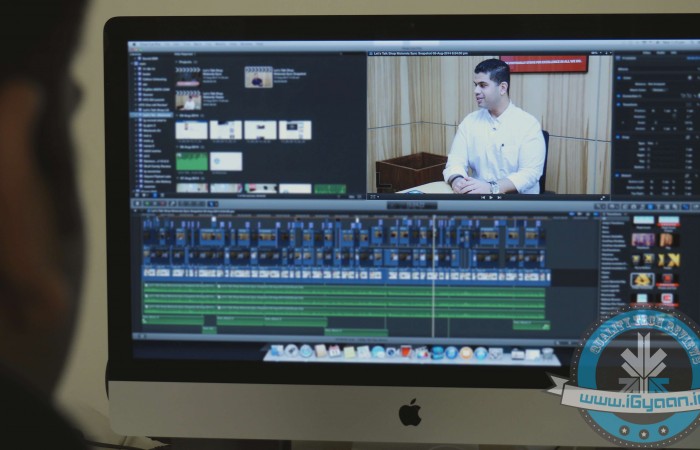Image resolution: width=700 pixels, height=450 pixels.
Task: Click the Finder icon in the Dock
Action: coord(277,352)
